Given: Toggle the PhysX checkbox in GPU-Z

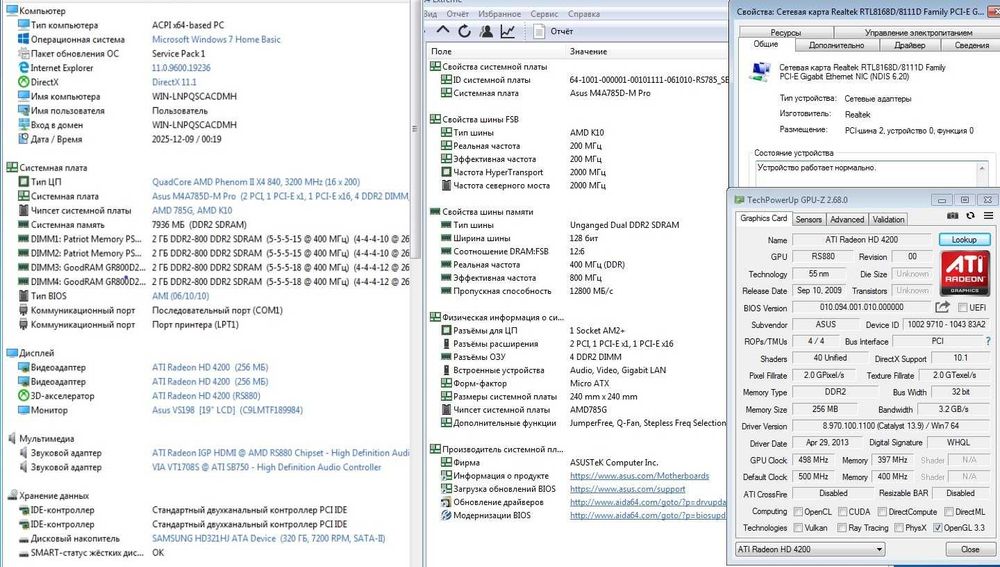Looking at the screenshot, I should click(x=899, y=528).
